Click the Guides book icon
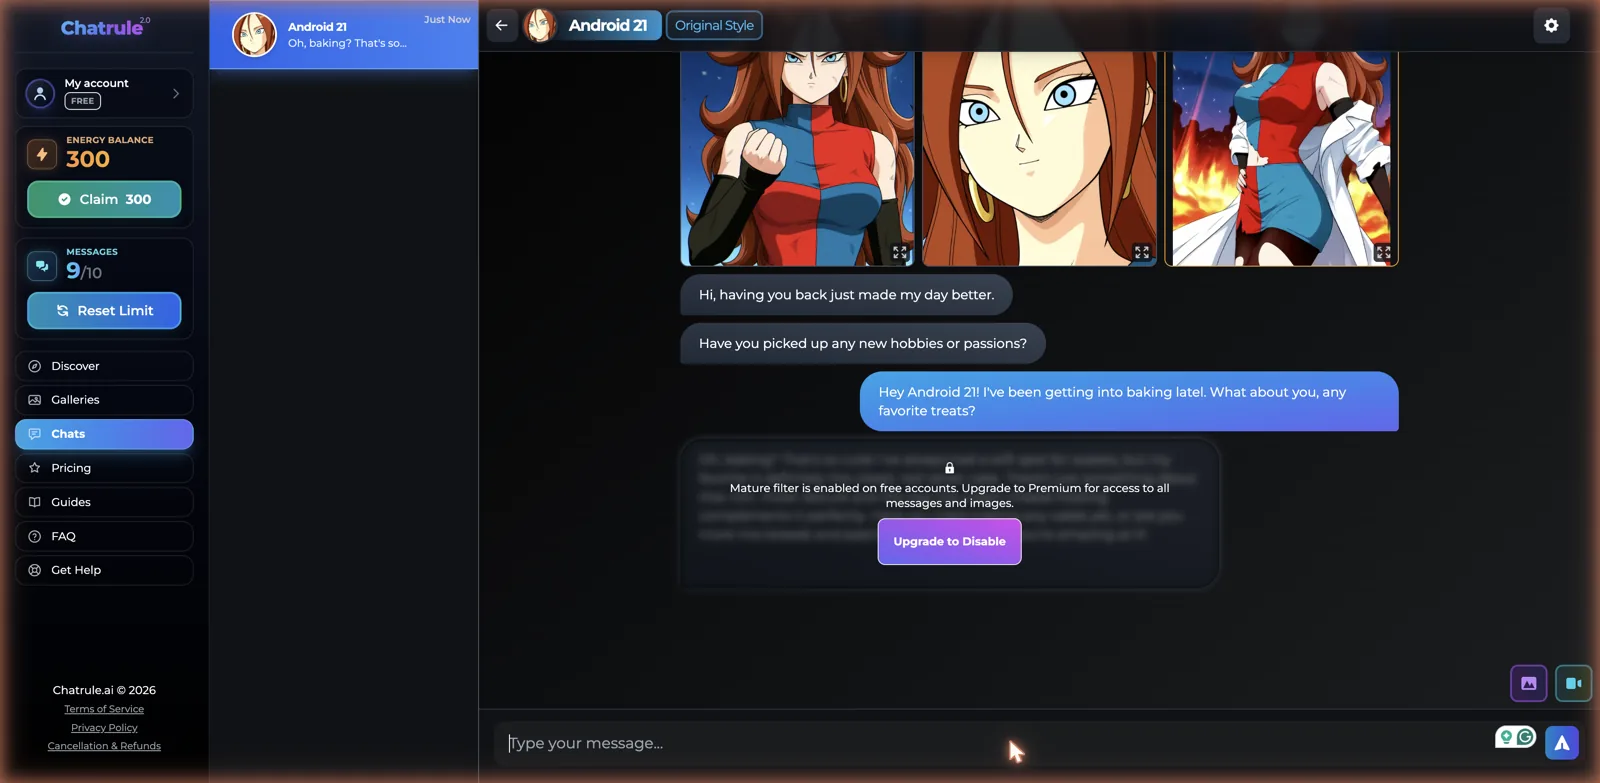Image resolution: width=1600 pixels, height=783 pixels. tap(35, 502)
